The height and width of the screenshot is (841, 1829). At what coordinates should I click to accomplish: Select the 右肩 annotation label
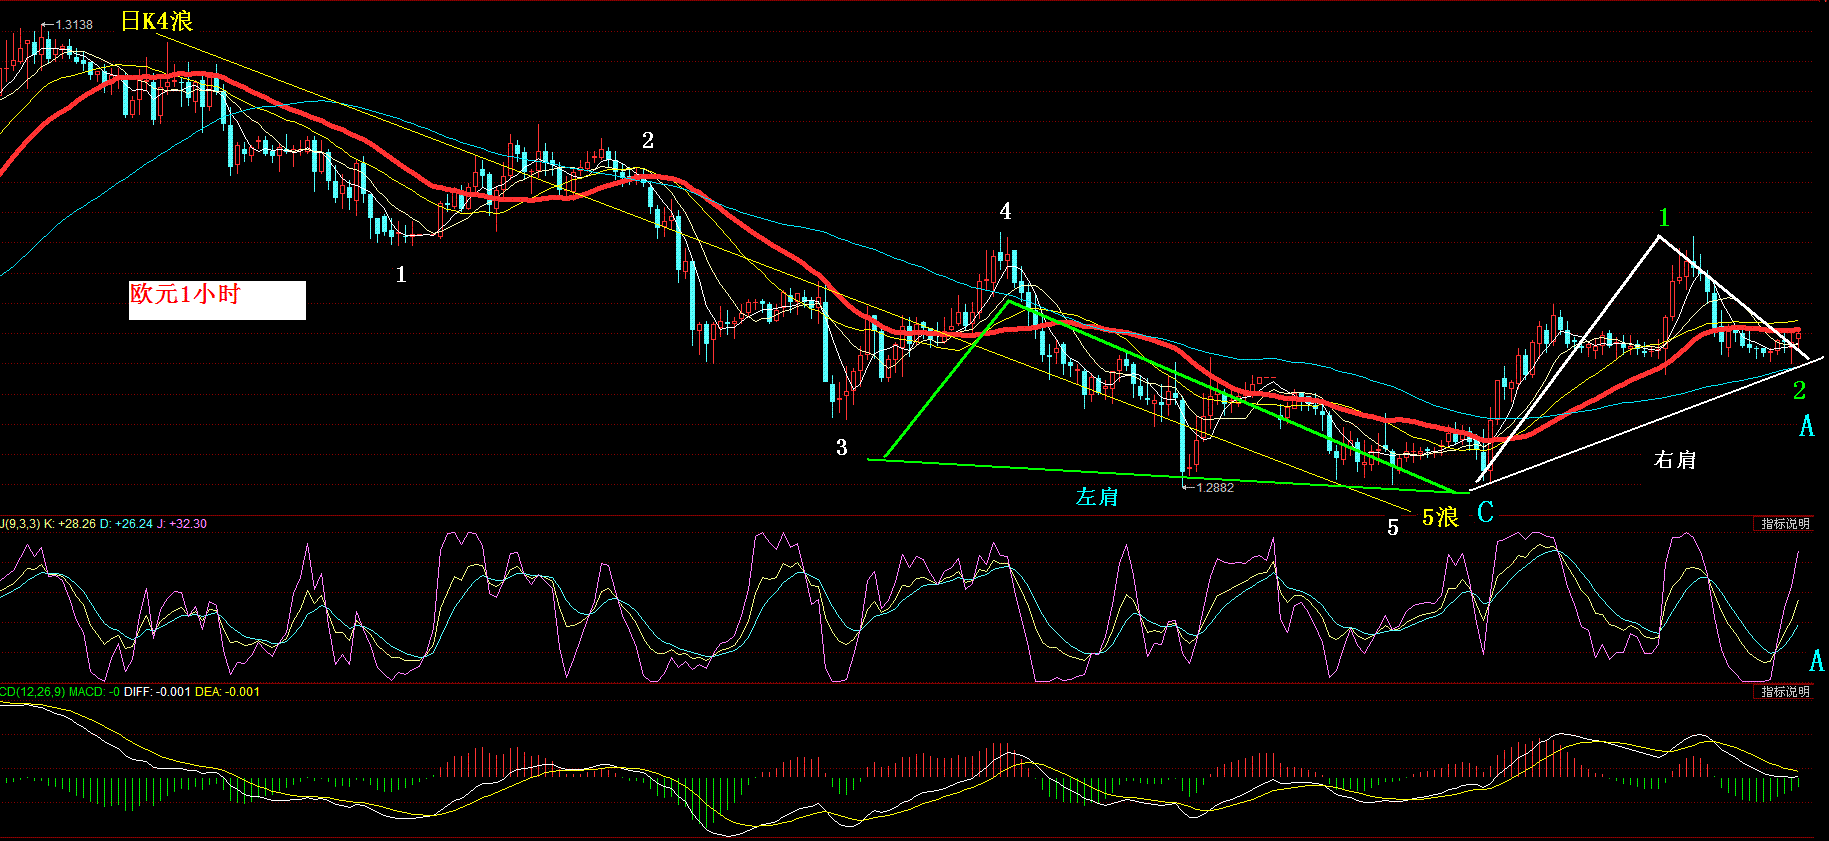(x=1675, y=460)
